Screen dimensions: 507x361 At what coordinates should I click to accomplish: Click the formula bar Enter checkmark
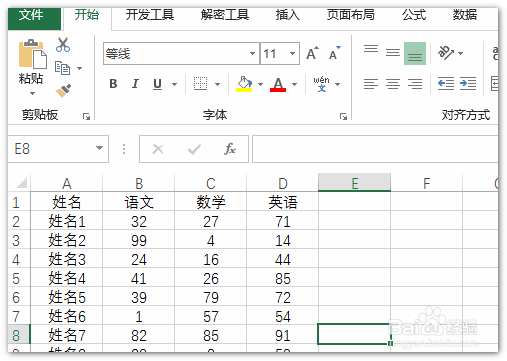194,149
